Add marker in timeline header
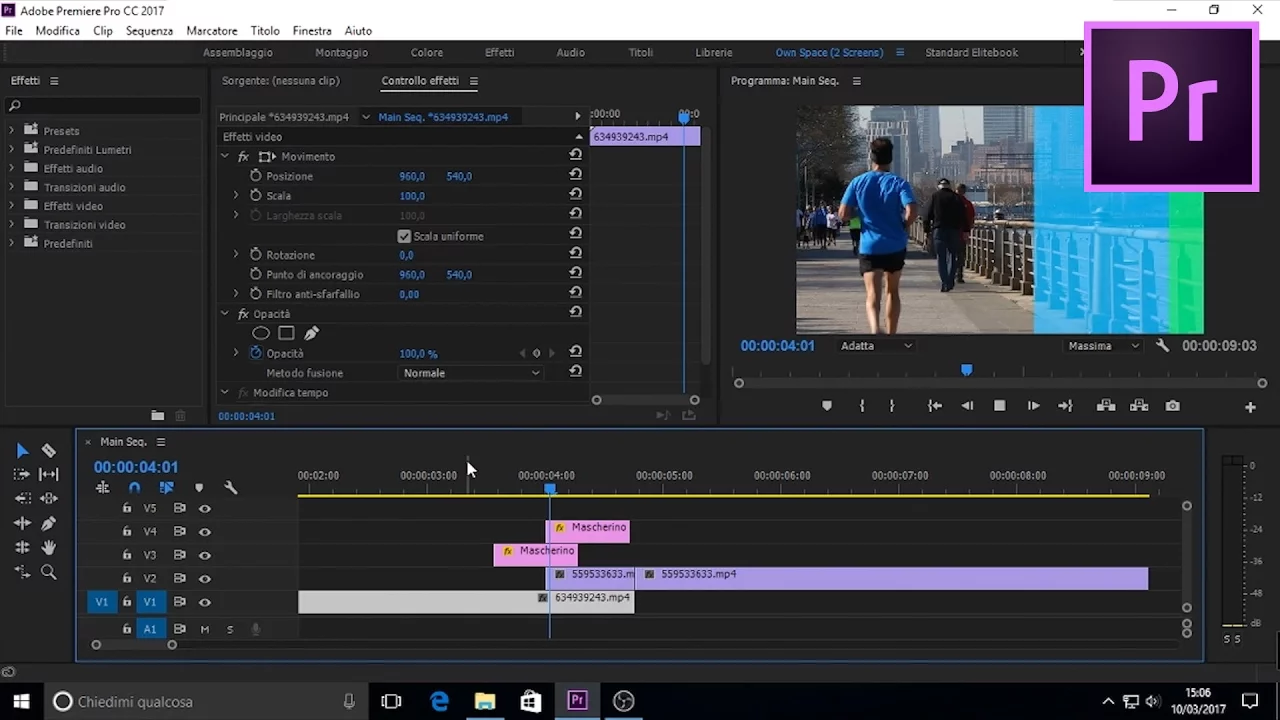Image resolution: width=1280 pixels, height=720 pixels. pos(199,488)
